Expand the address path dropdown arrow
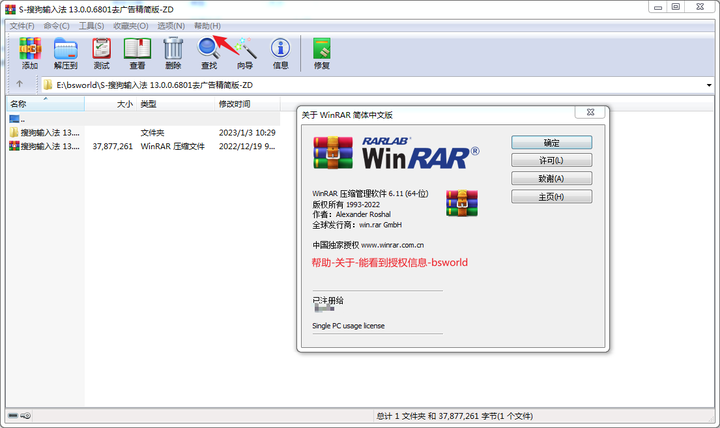The width and height of the screenshot is (720, 428). coord(709,85)
